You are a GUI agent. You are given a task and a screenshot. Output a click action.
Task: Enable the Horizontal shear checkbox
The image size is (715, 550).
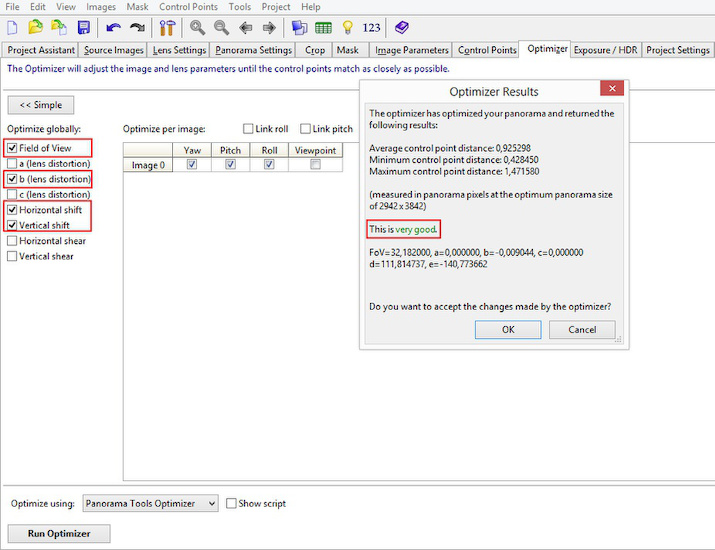click(12, 241)
